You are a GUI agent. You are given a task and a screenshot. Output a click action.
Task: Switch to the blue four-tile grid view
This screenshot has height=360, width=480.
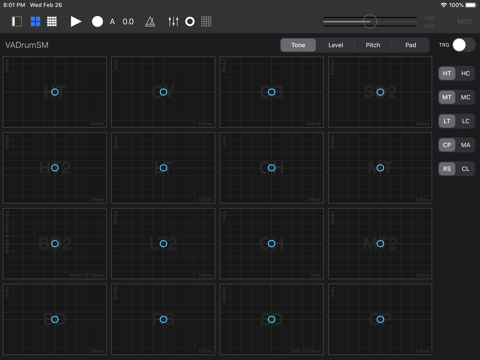(x=35, y=22)
